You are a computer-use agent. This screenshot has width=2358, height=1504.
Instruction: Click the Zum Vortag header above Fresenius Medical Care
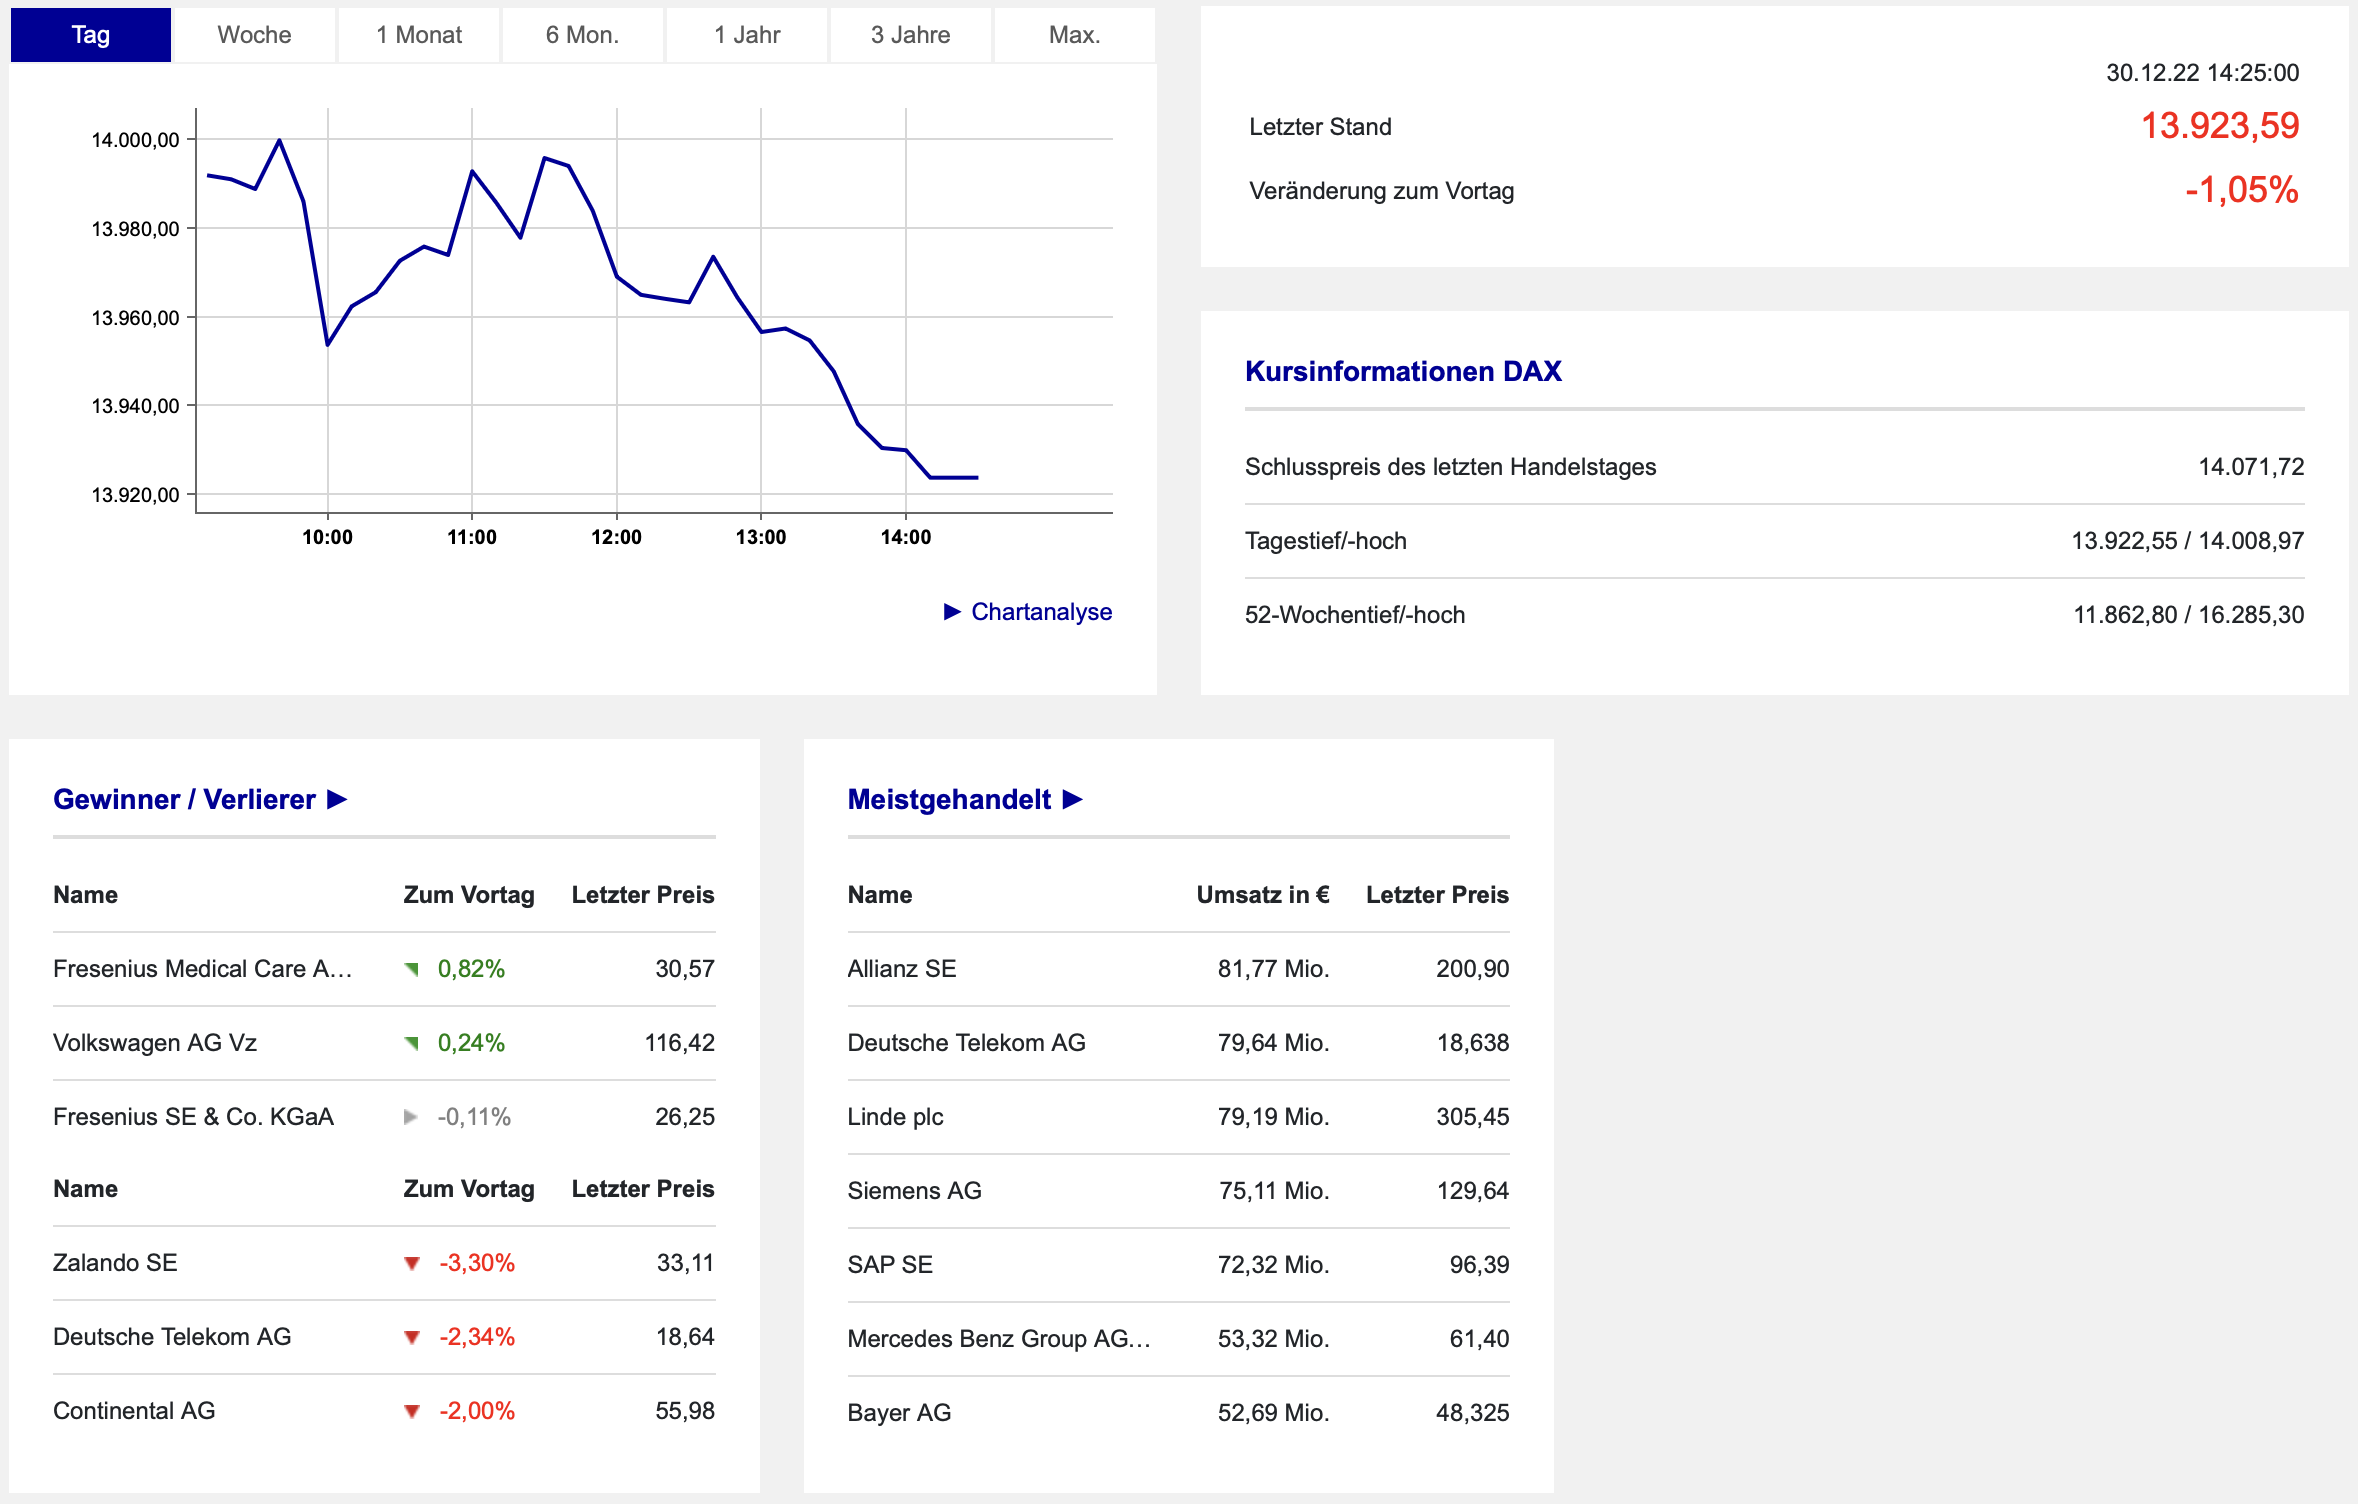[469, 895]
